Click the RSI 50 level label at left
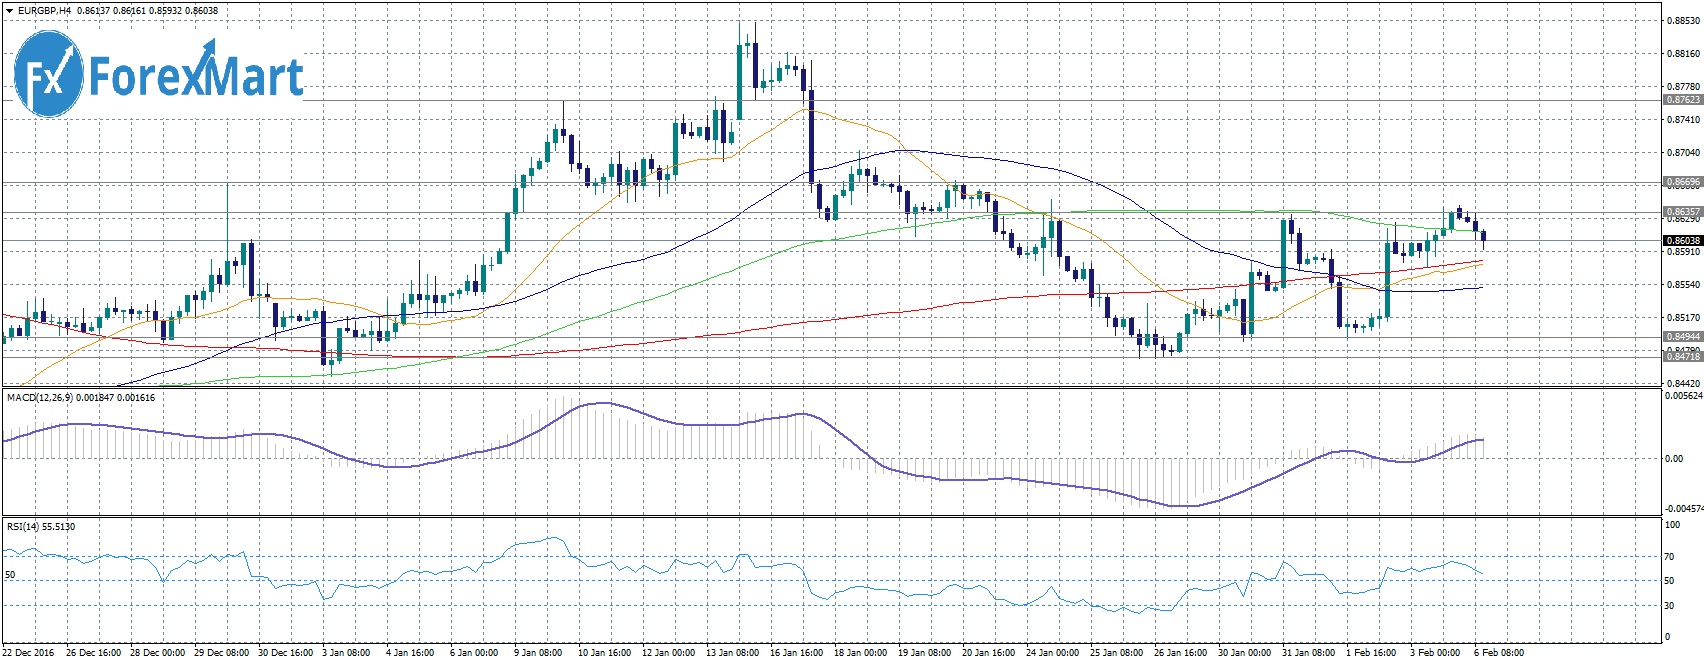This screenshot has height=664, width=1704. click(11, 575)
